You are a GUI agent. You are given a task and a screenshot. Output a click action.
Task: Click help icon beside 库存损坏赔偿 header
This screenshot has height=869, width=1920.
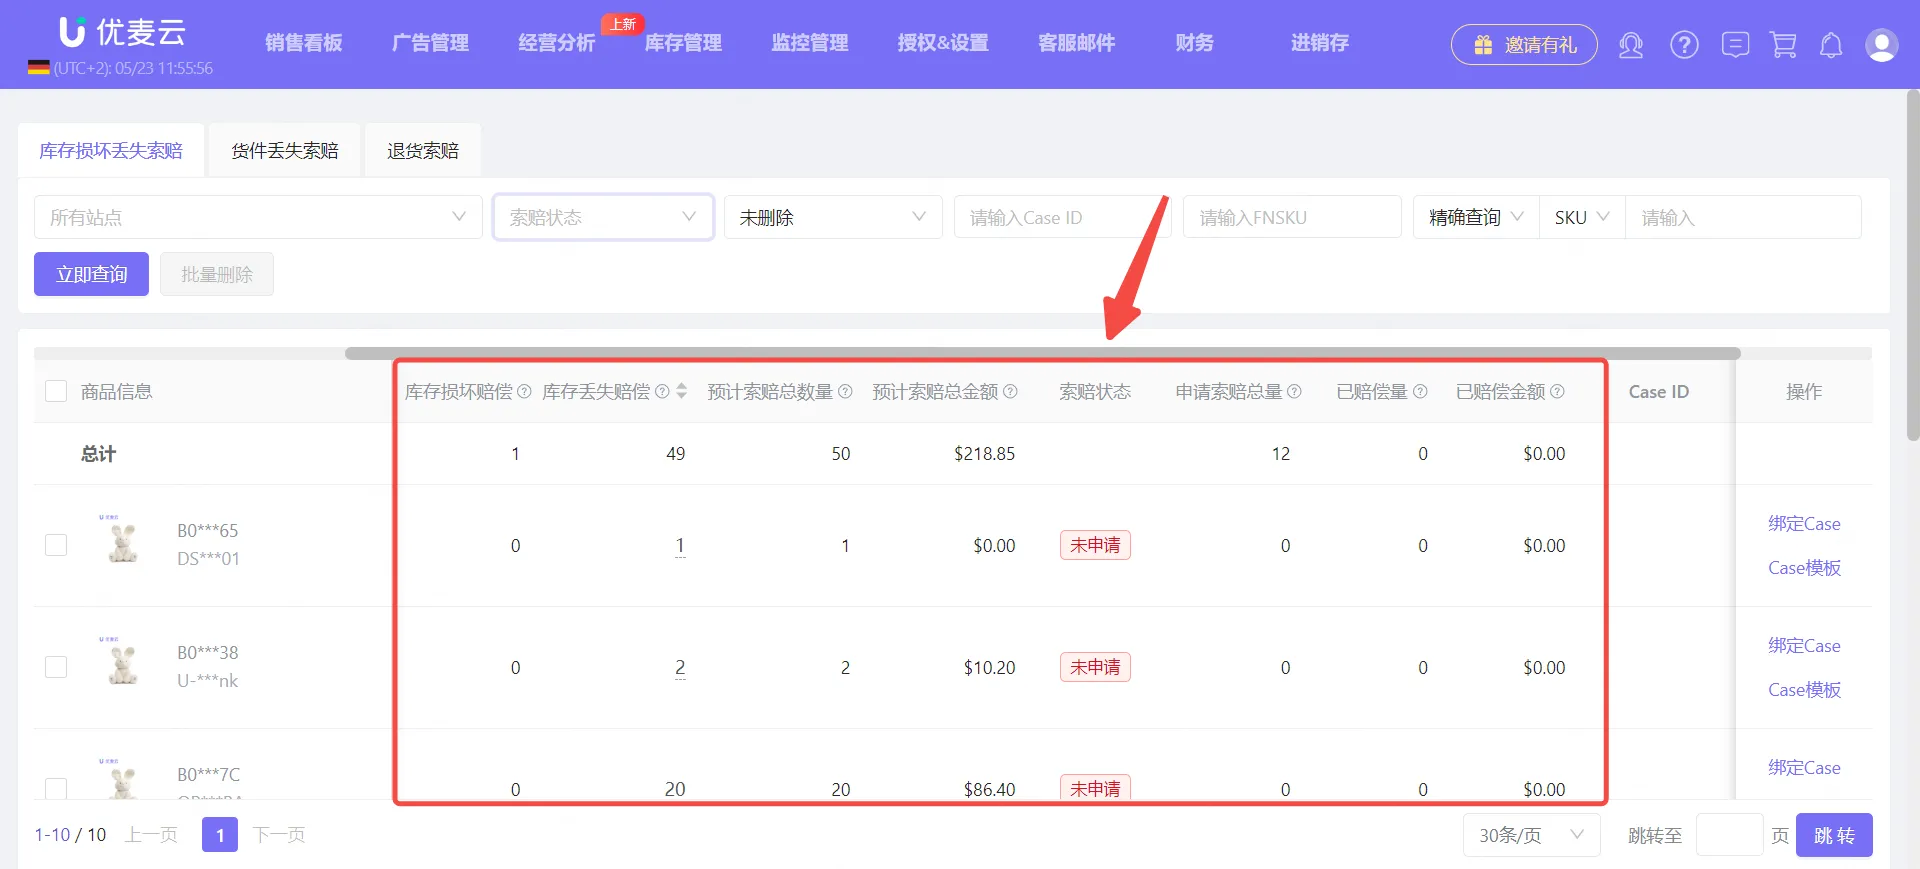(x=524, y=391)
